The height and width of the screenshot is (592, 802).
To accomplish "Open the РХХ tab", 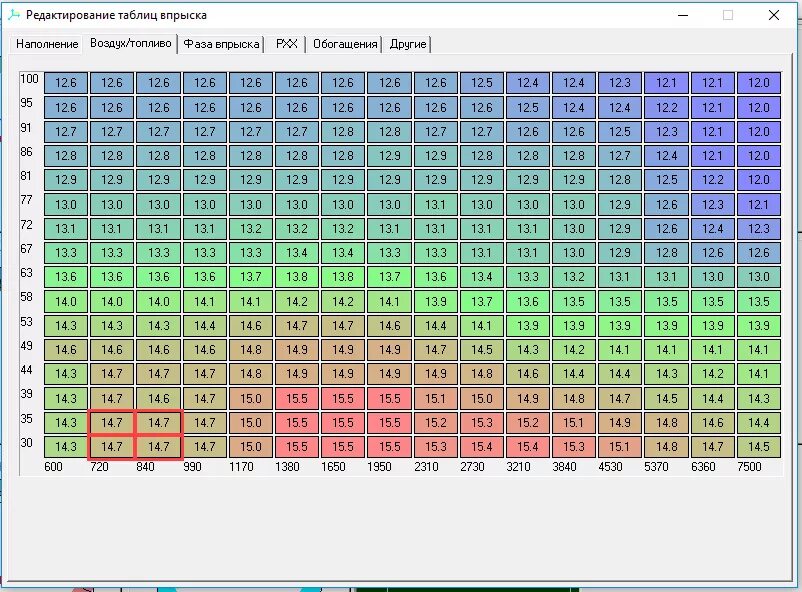I will pyautogui.click(x=286, y=44).
